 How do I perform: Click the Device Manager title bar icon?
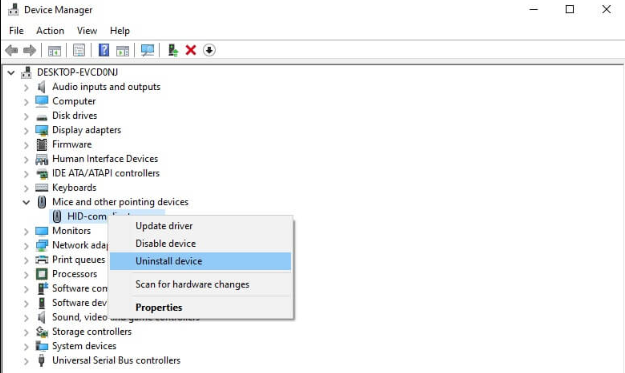pos(13,9)
